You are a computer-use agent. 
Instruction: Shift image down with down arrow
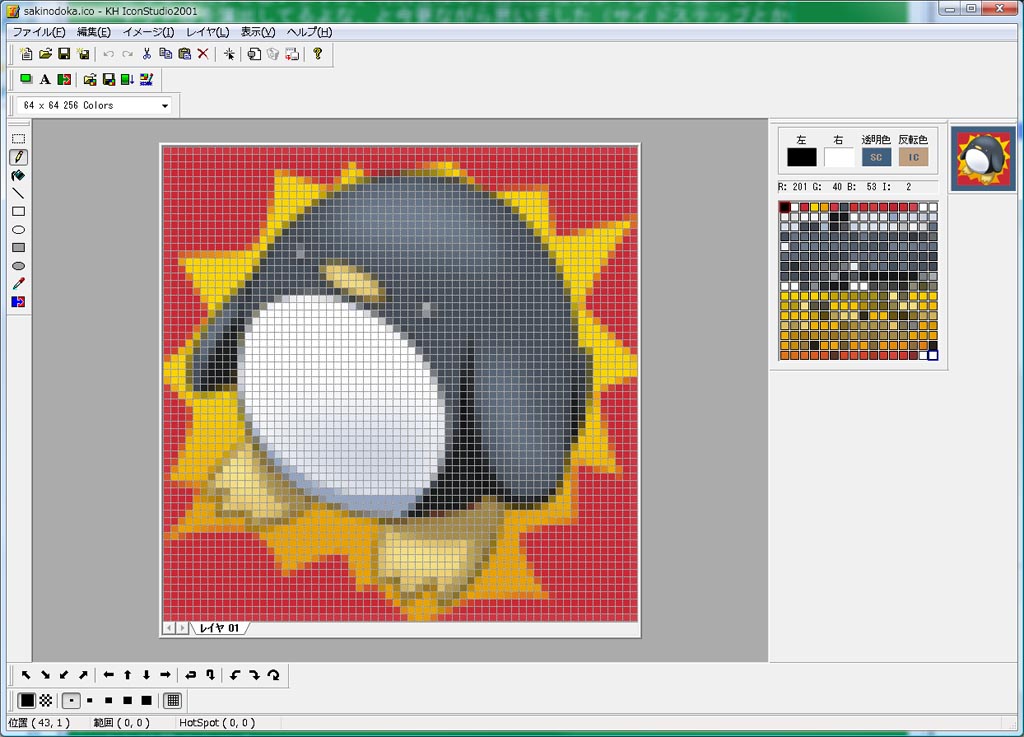click(147, 675)
